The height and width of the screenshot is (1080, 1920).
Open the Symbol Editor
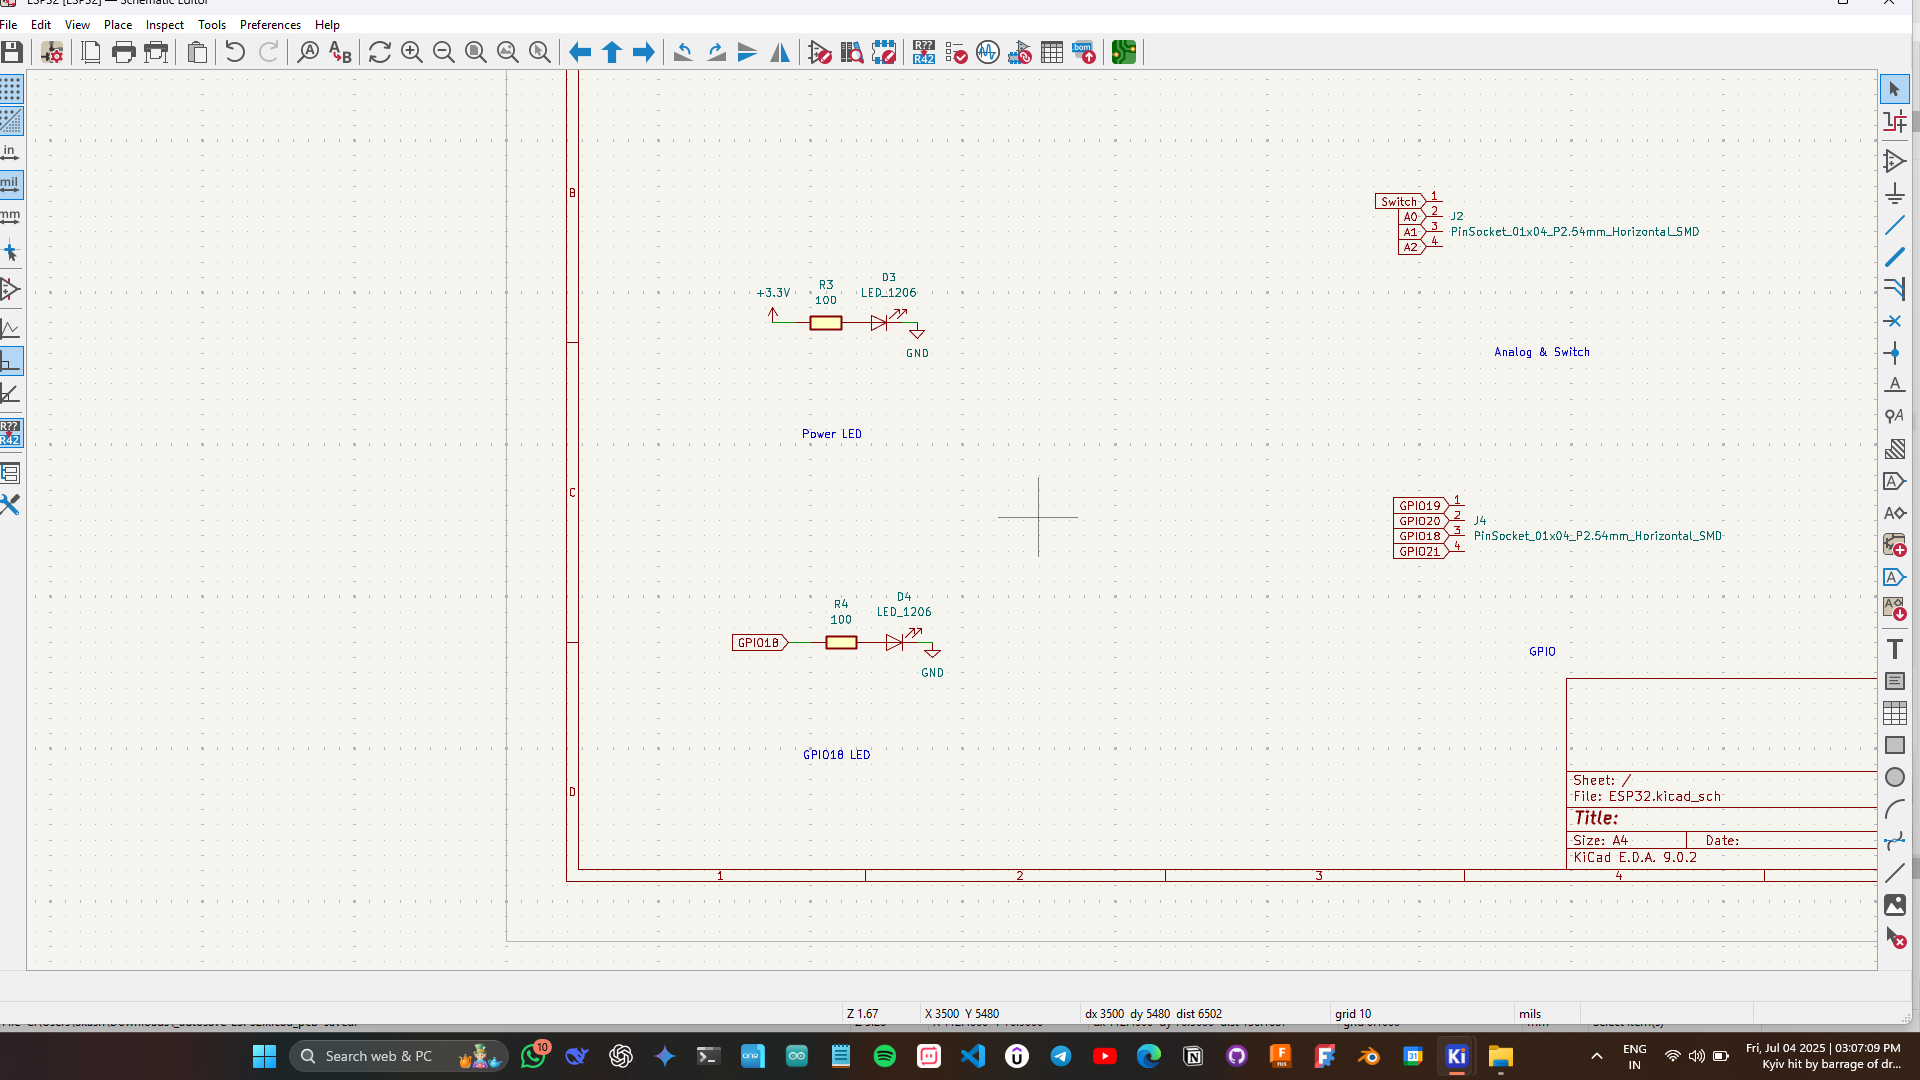pos(820,52)
